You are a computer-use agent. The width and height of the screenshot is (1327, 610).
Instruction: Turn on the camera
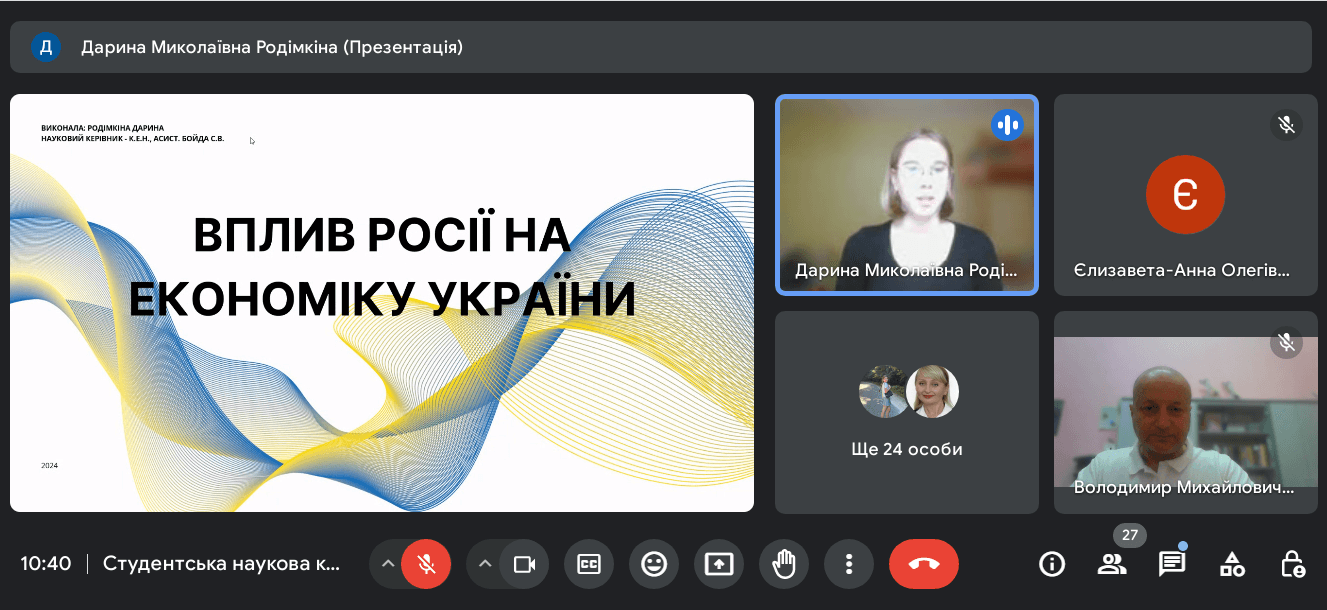(524, 564)
